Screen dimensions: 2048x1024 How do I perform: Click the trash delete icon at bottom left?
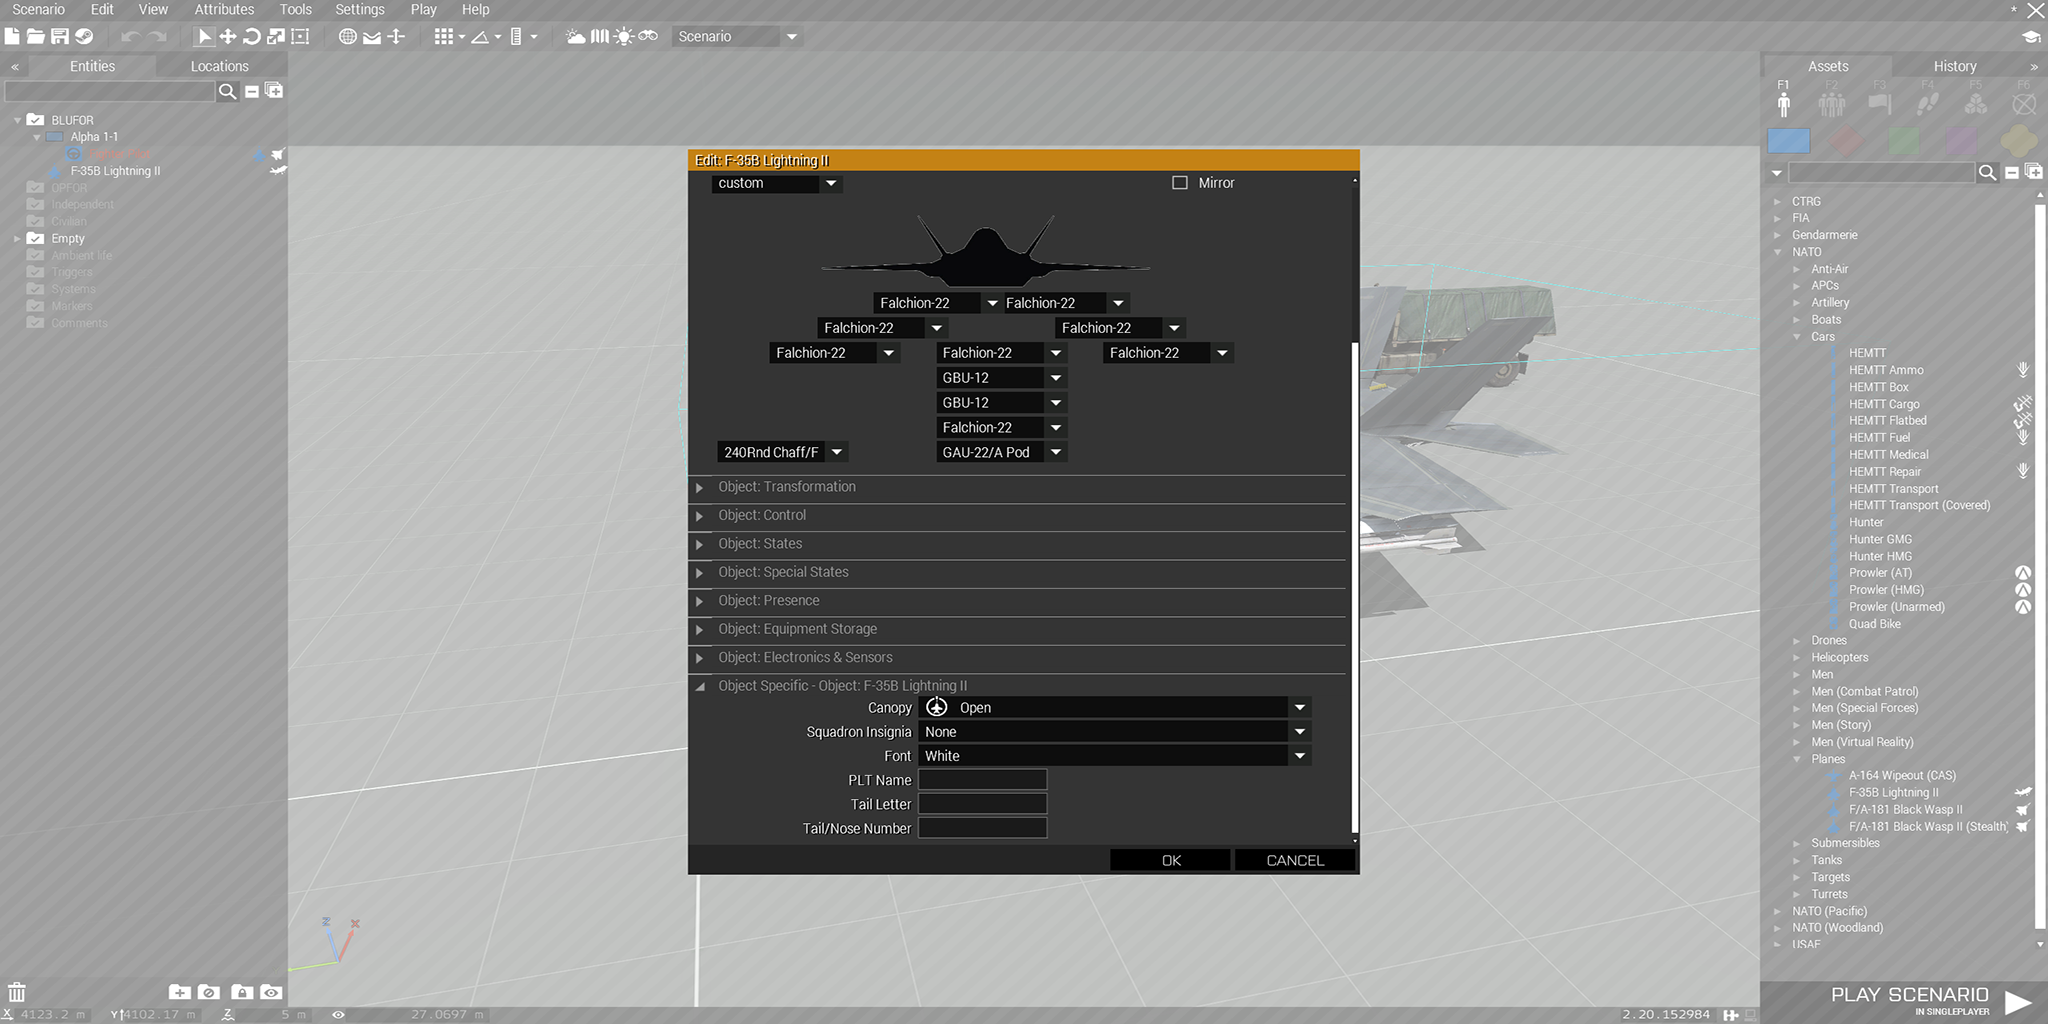[x=17, y=992]
